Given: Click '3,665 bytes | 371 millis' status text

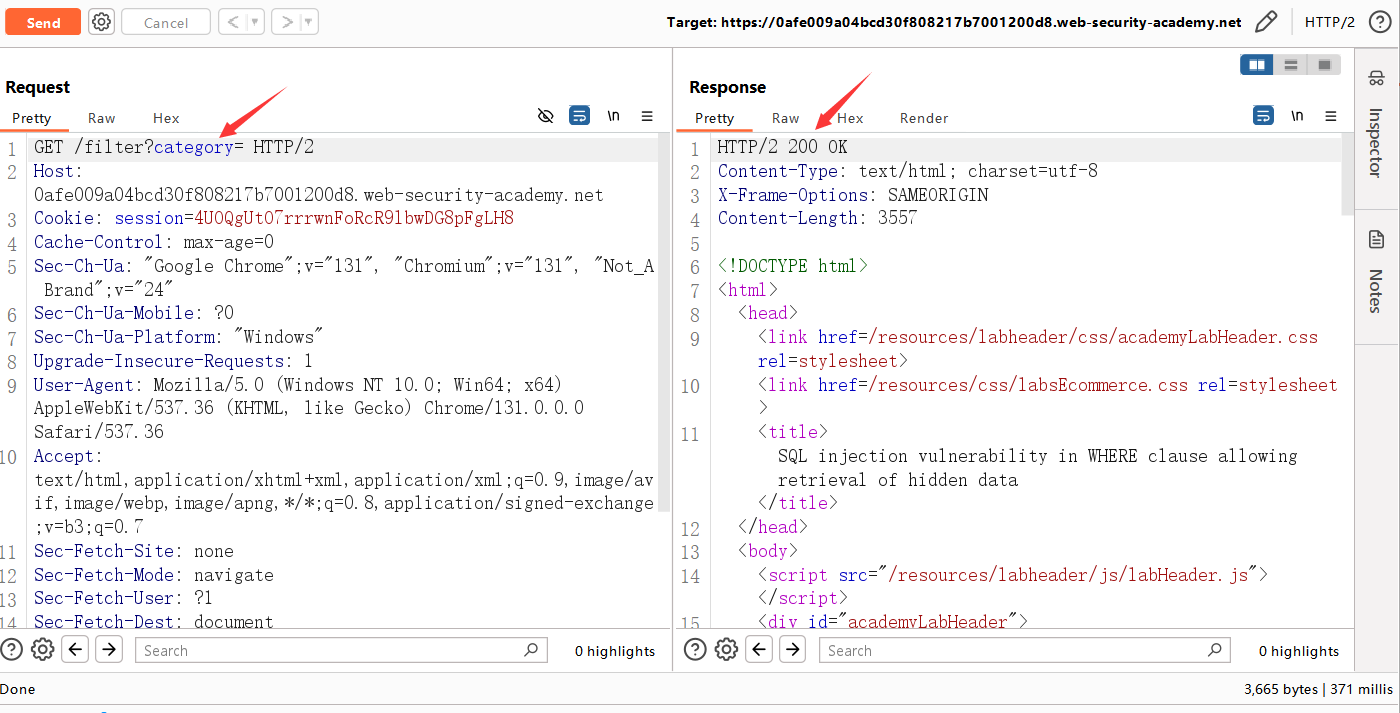Looking at the screenshot, I should click(x=1318, y=689).
